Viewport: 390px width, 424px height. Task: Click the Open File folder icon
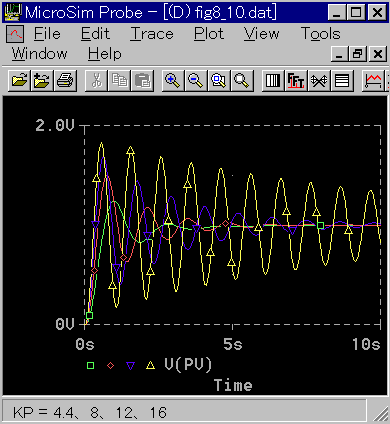[x=19, y=81]
